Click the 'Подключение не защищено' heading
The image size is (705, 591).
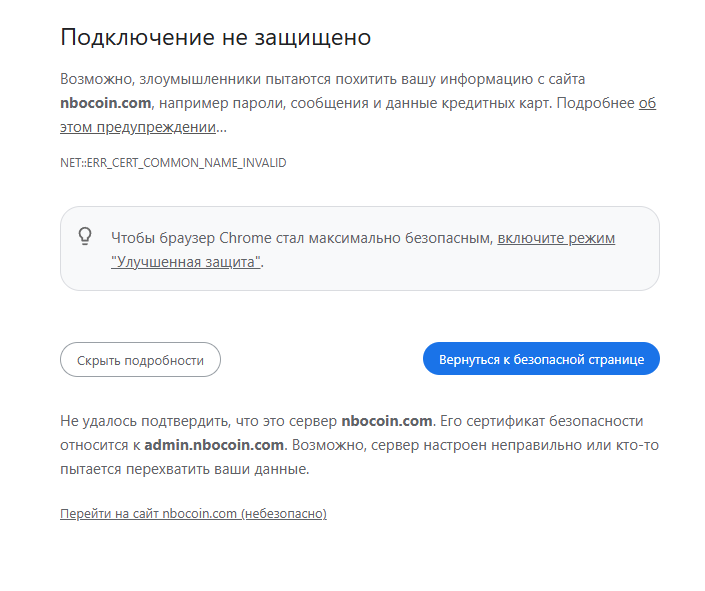[215, 37]
